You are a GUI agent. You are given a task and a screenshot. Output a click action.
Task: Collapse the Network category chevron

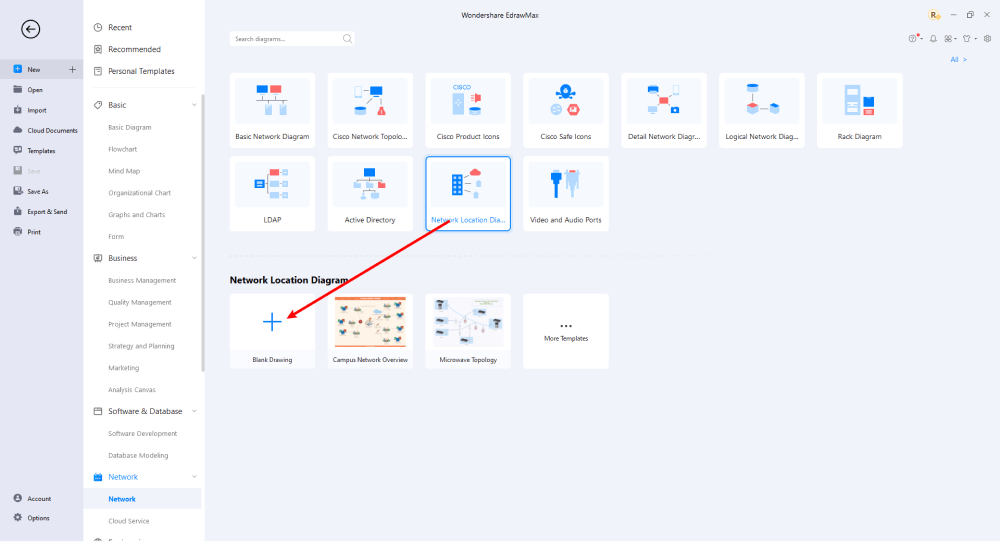tap(194, 477)
